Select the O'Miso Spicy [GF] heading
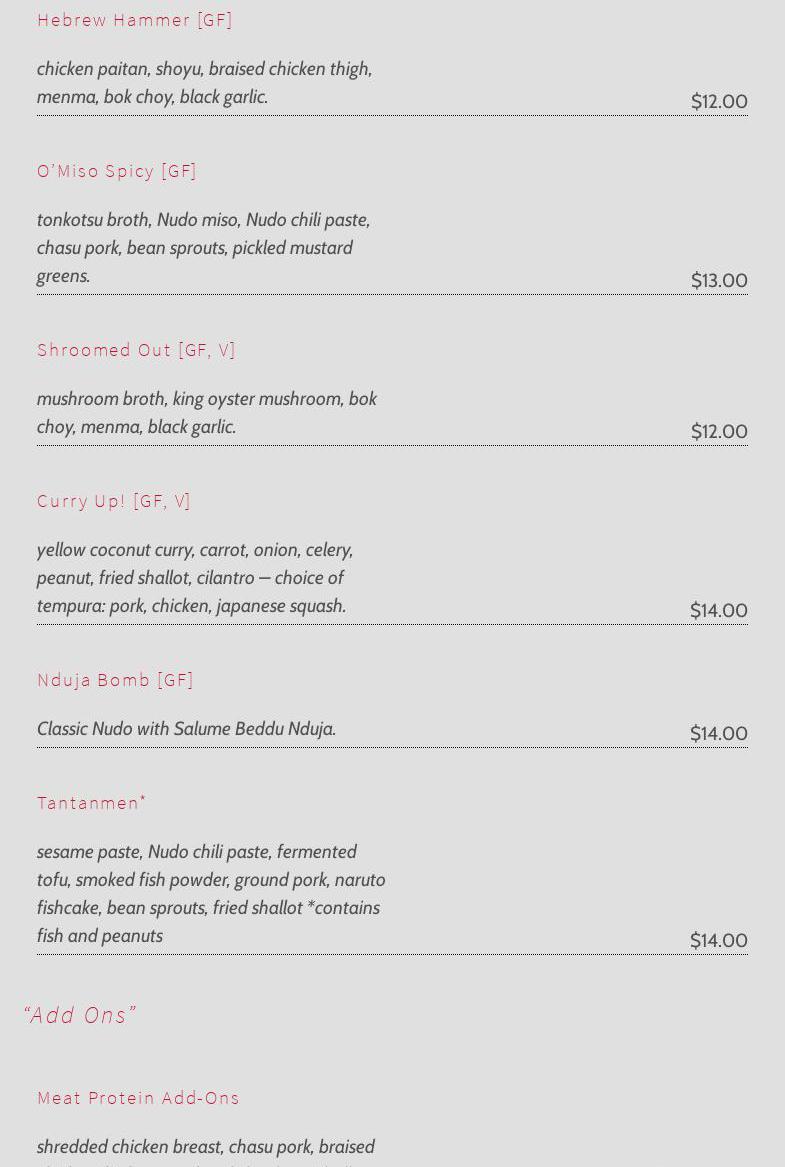785x1167 pixels. pyautogui.click(x=117, y=171)
